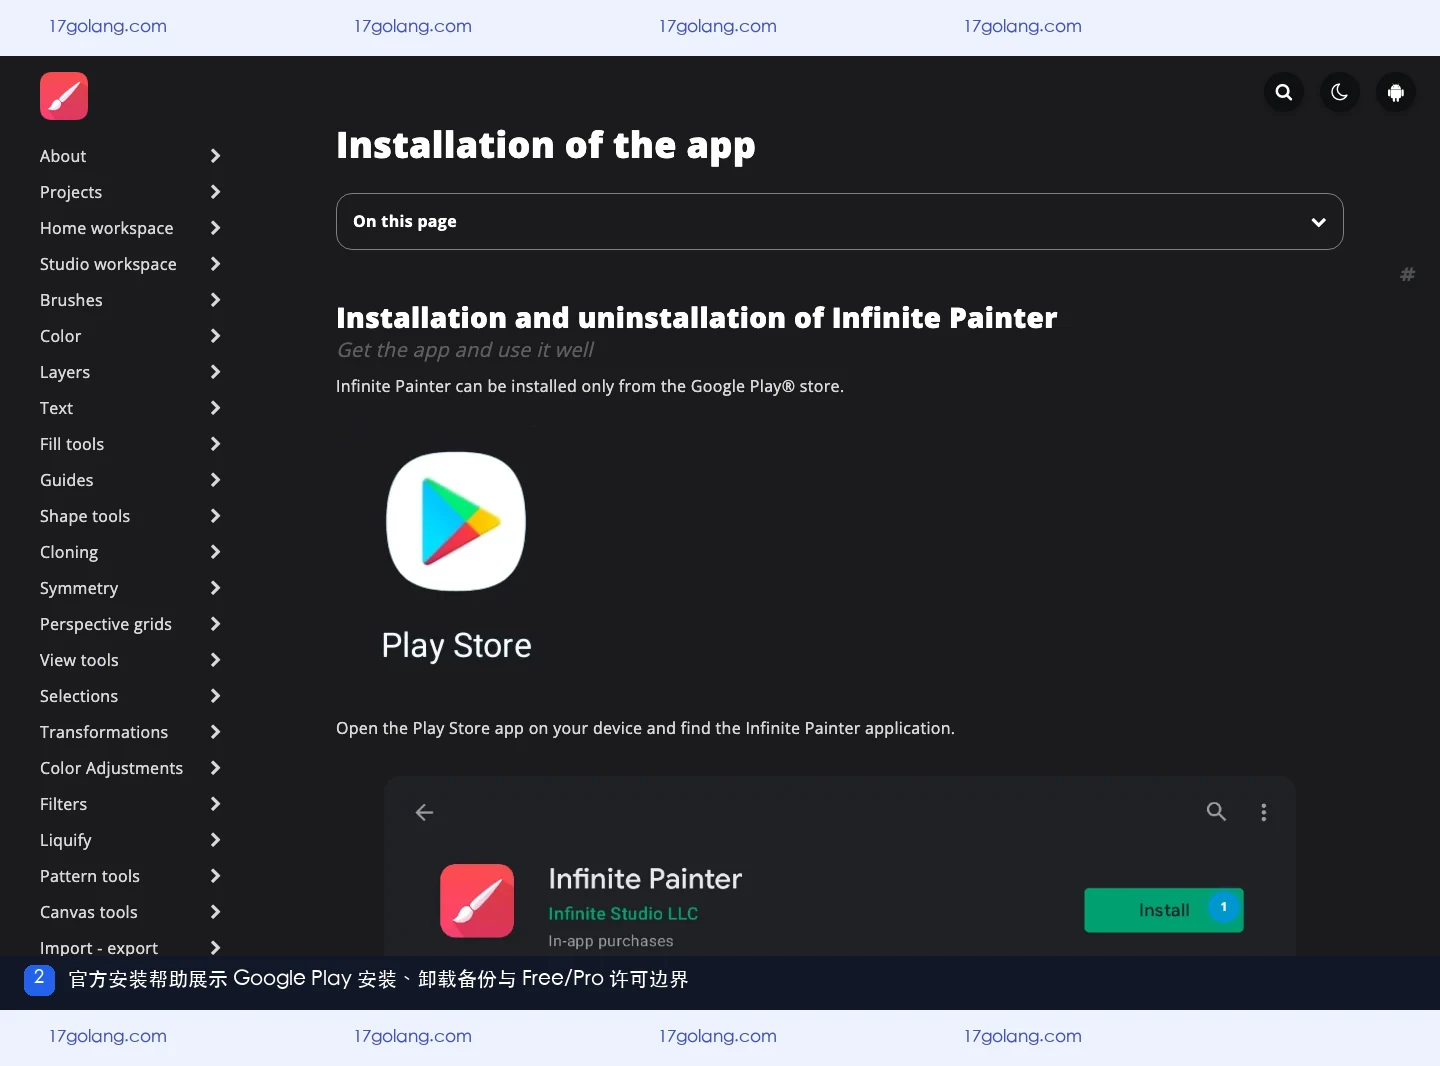Click the Play Store caption text
The image size is (1440, 1066).
pos(456,646)
